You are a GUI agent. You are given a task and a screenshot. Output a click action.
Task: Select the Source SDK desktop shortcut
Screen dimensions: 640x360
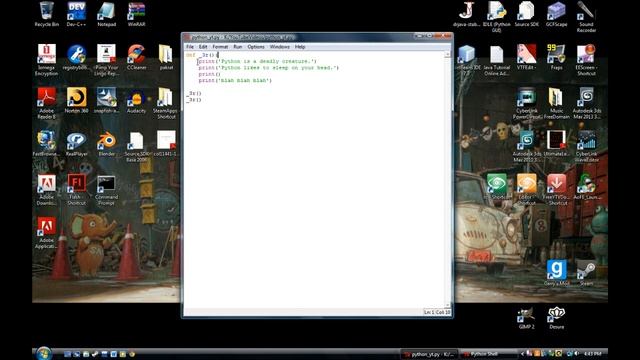527,14
